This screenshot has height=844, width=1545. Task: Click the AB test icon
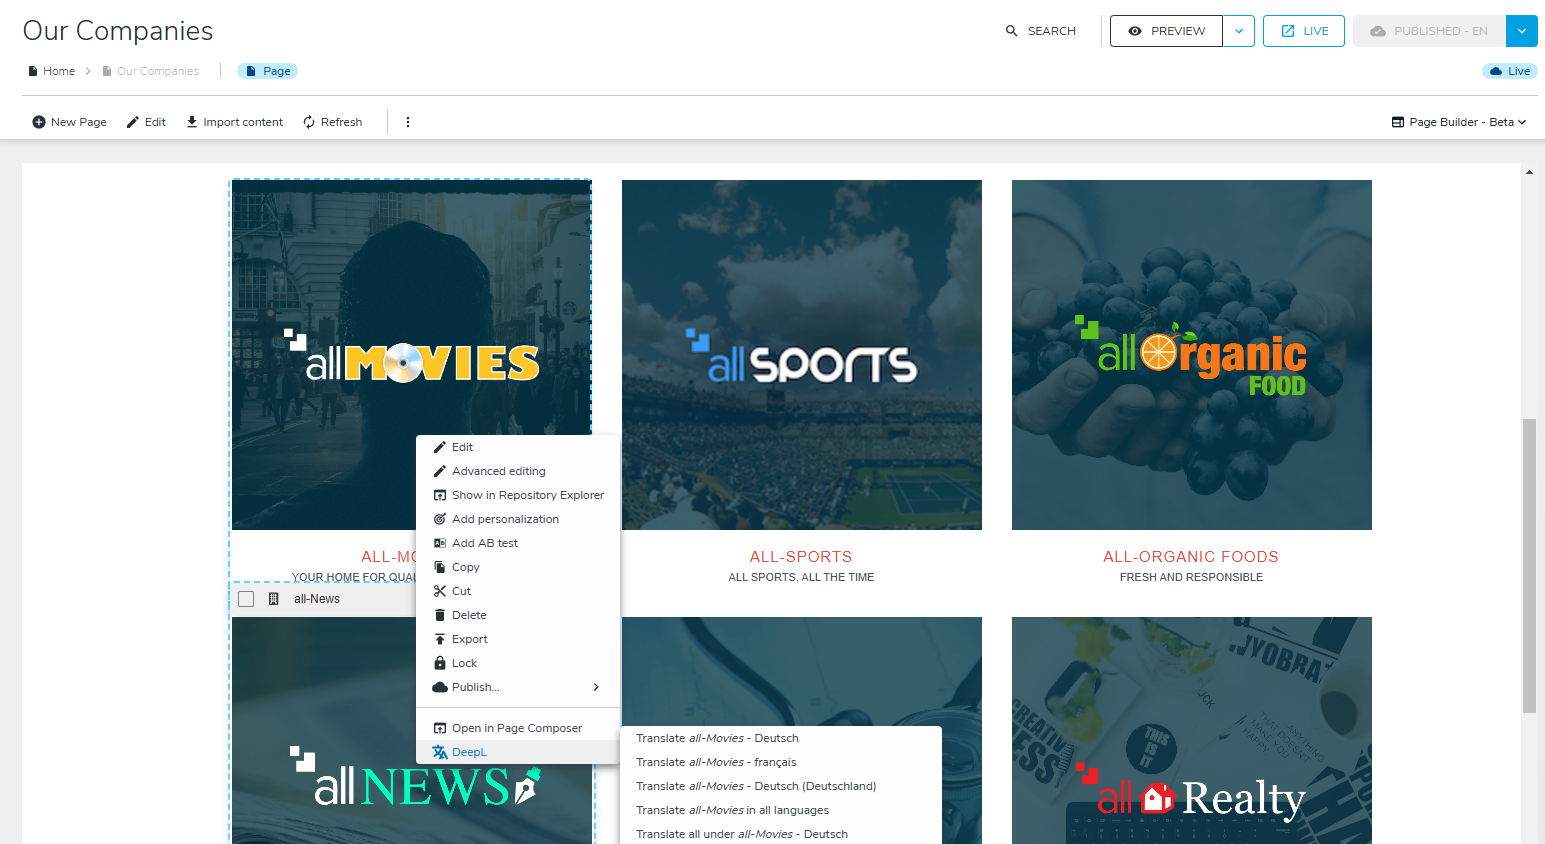pos(440,543)
